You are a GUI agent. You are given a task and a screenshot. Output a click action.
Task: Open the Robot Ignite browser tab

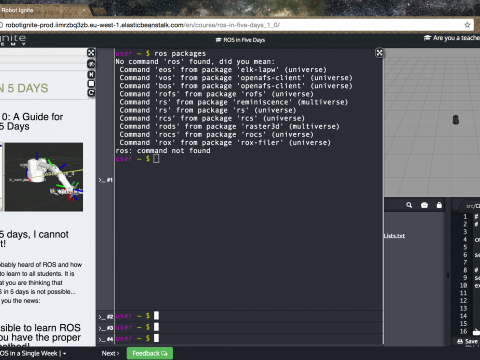[43, 10]
